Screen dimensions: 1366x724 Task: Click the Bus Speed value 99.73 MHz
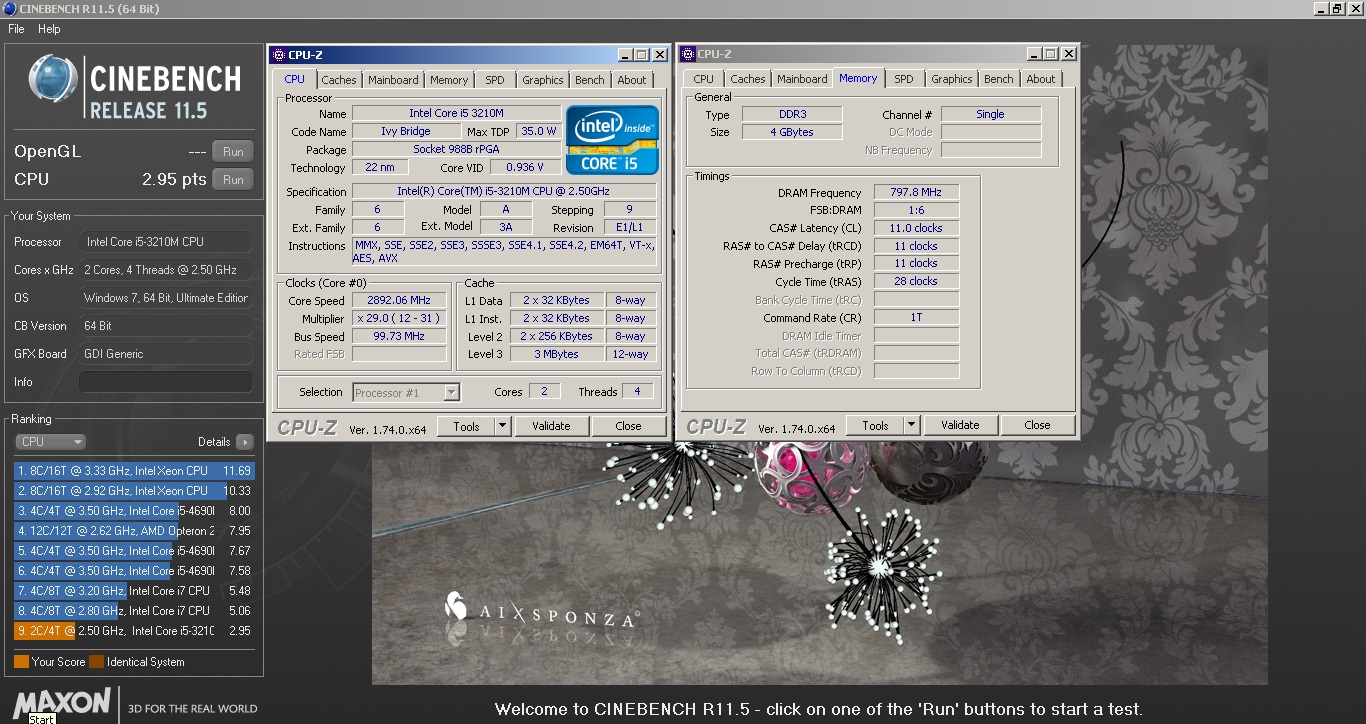coord(399,337)
